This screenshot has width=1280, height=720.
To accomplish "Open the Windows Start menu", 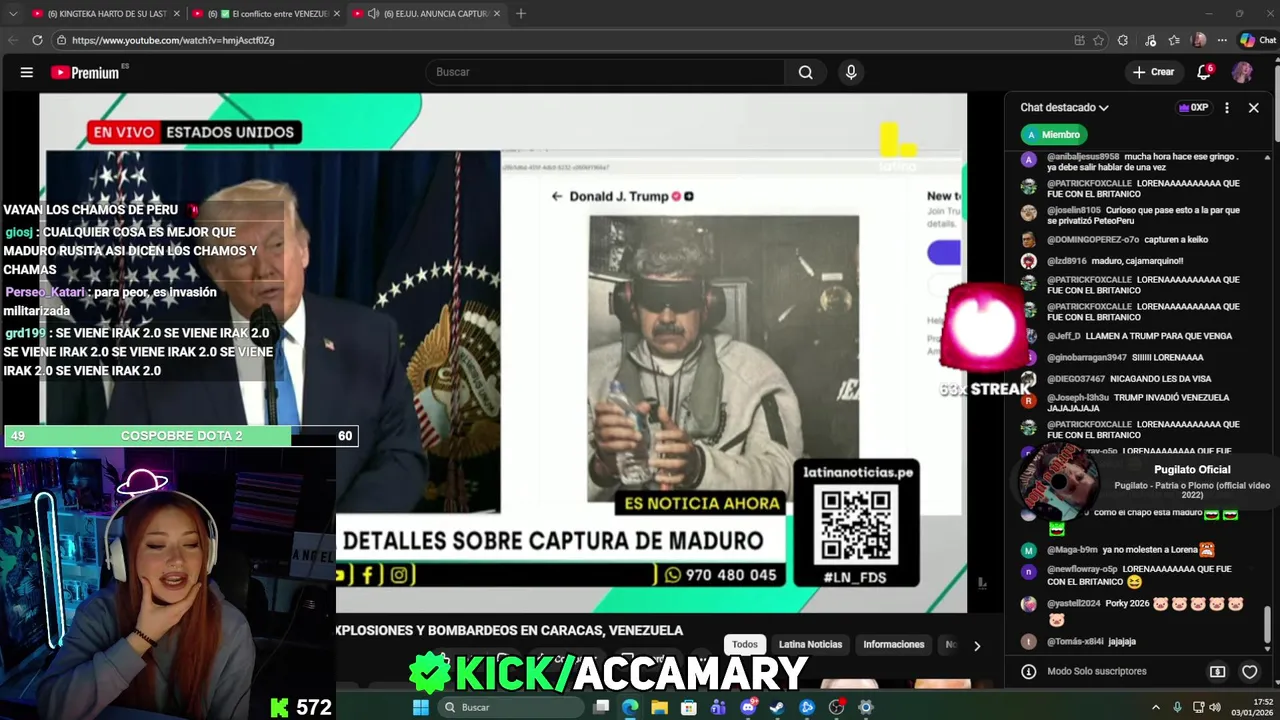I will click(x=421, y=707).
